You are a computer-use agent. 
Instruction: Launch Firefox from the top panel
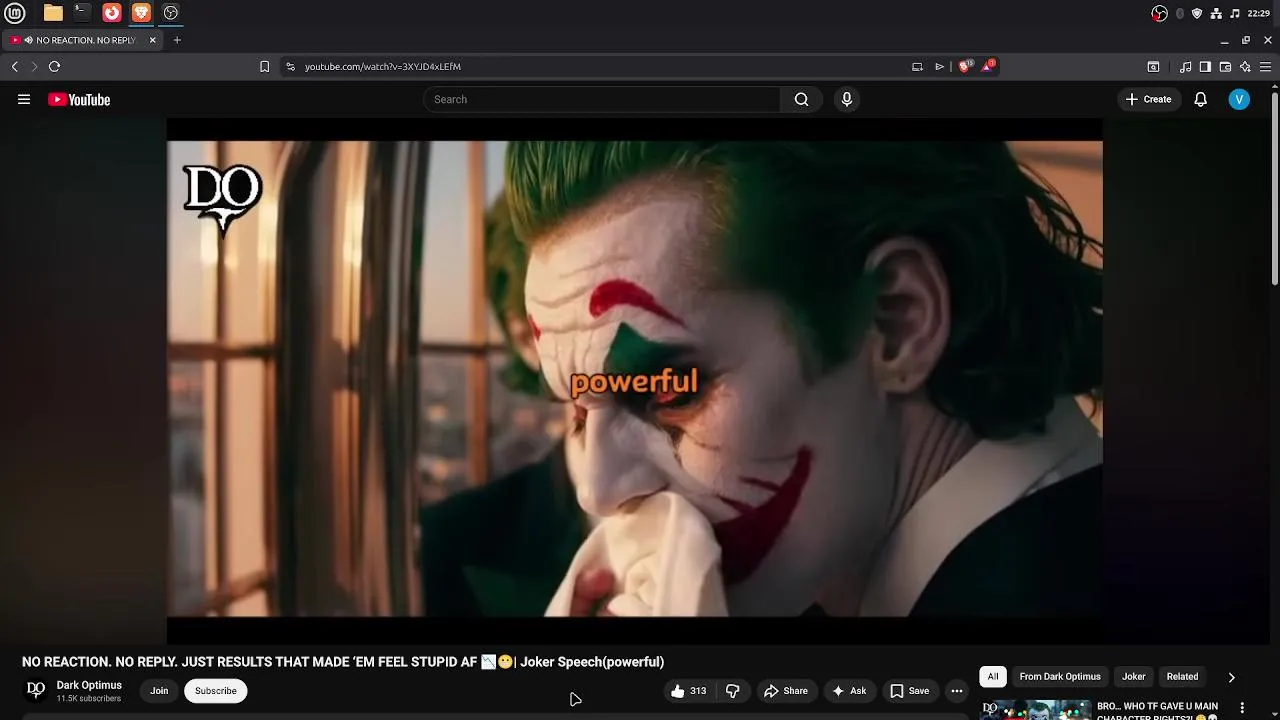(x=112, y=13)
